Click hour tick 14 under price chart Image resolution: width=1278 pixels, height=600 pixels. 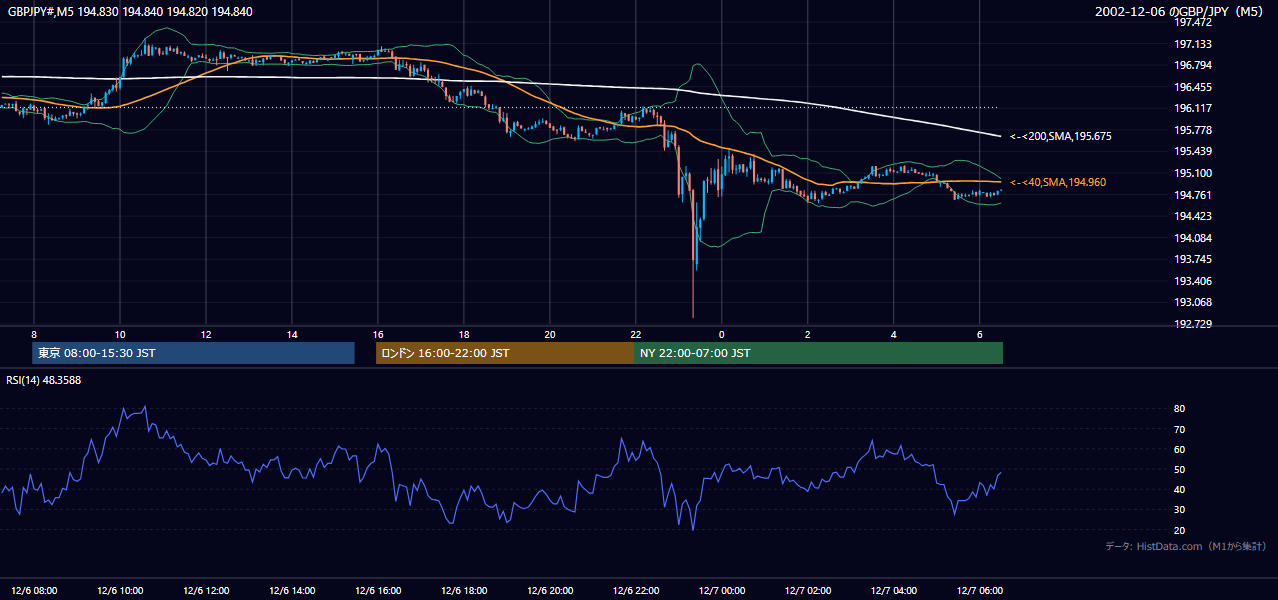point(292,334)
